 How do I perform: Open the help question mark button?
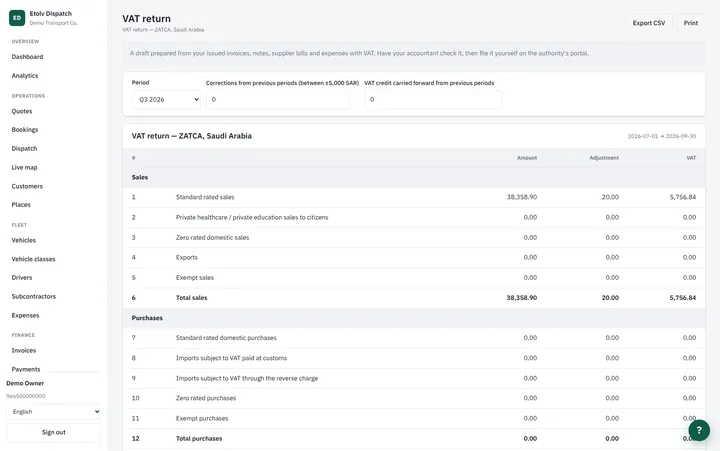coord(699,430)
